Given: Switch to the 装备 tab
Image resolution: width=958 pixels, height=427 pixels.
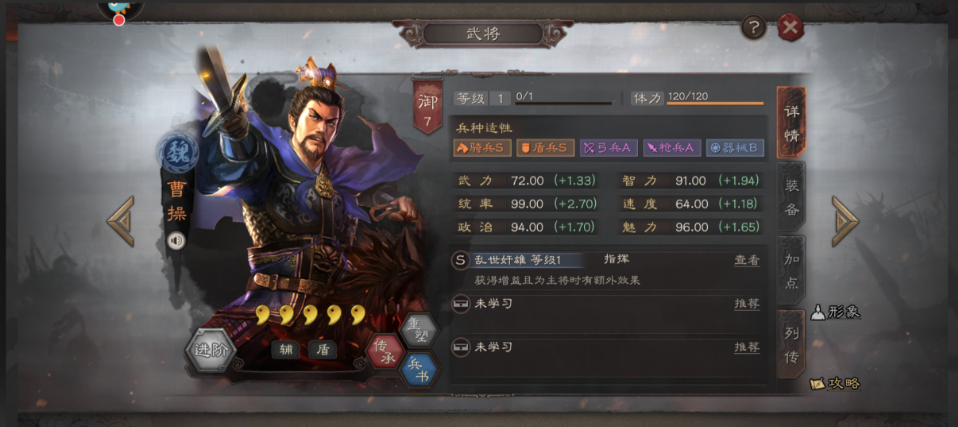Looking at the screenshot, I should (x=791, y=197).
